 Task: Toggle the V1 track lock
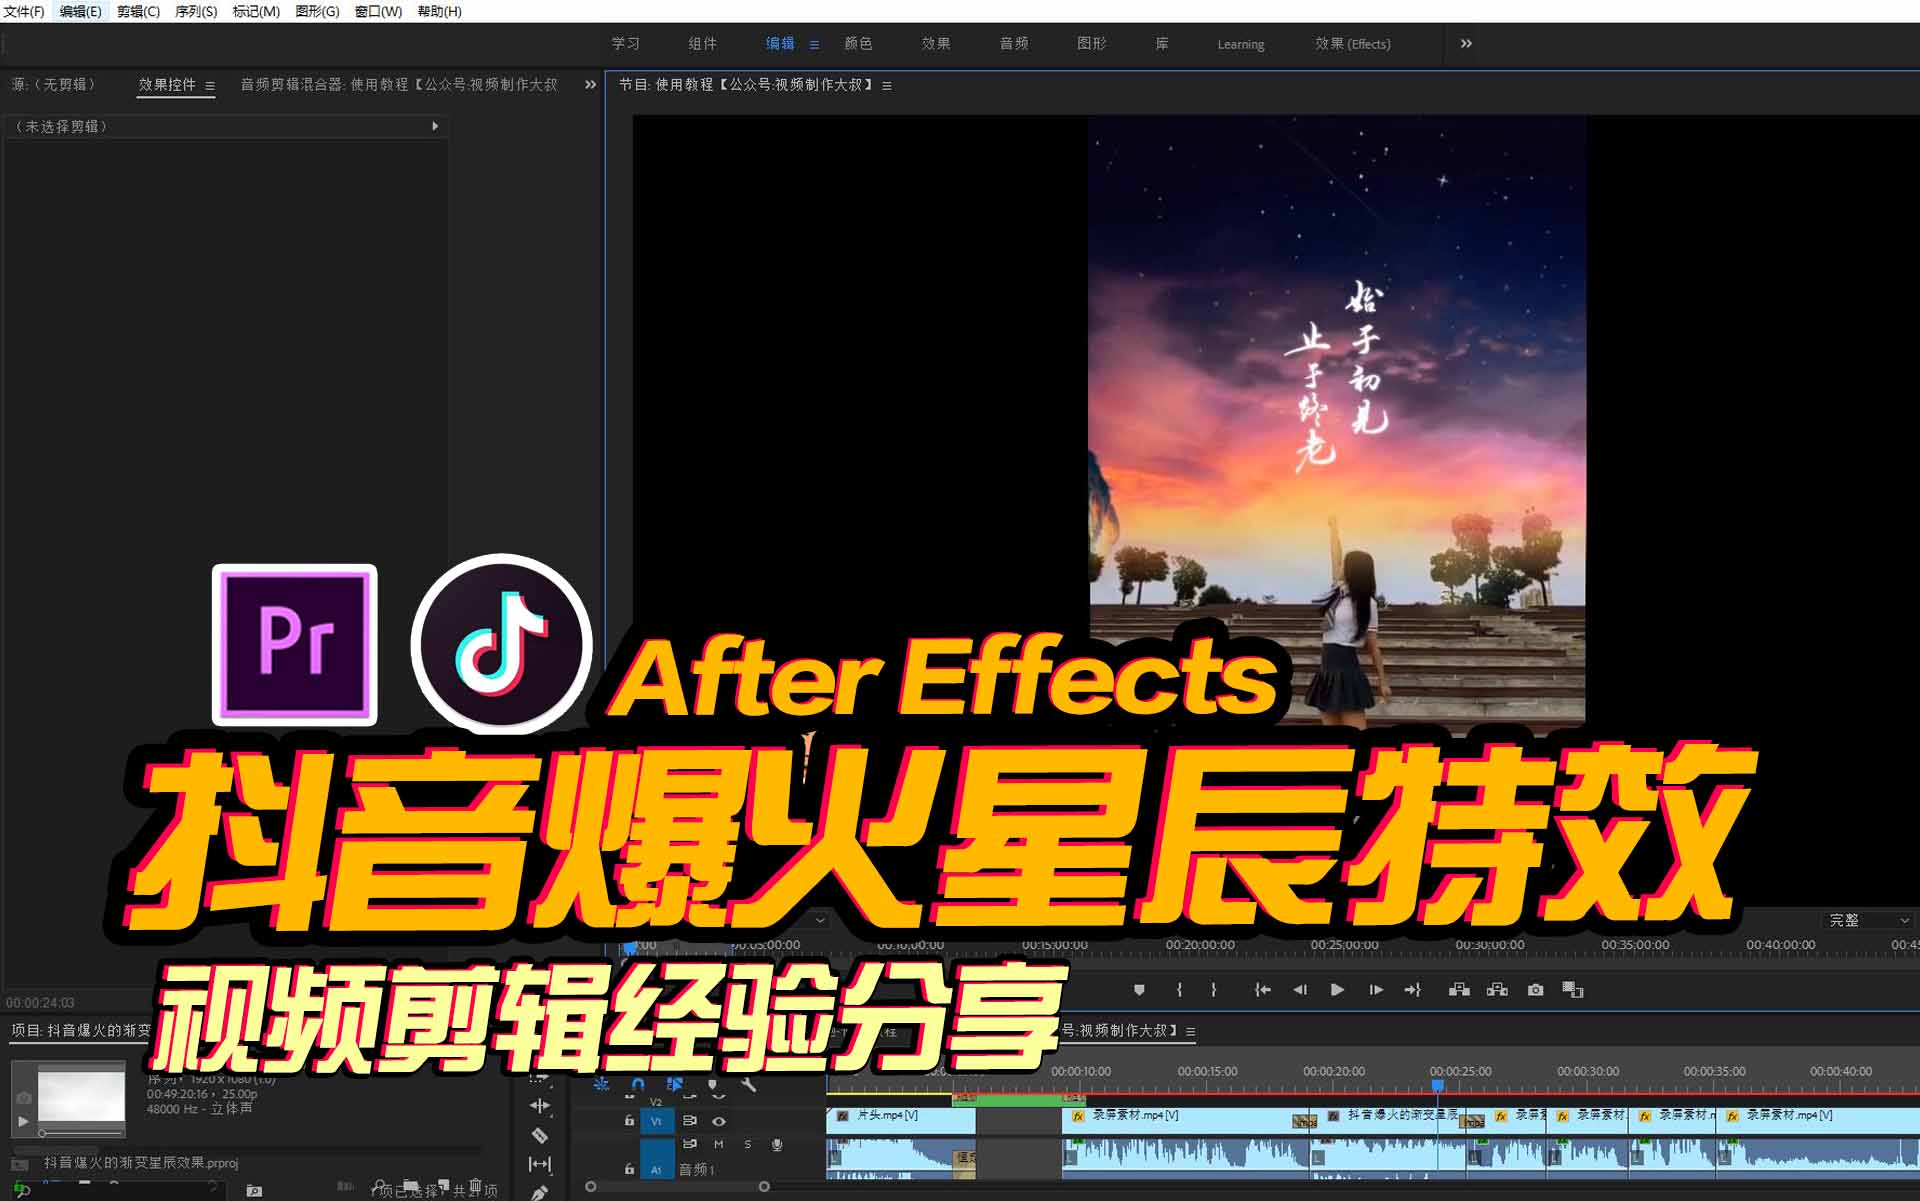[629, 1121]
